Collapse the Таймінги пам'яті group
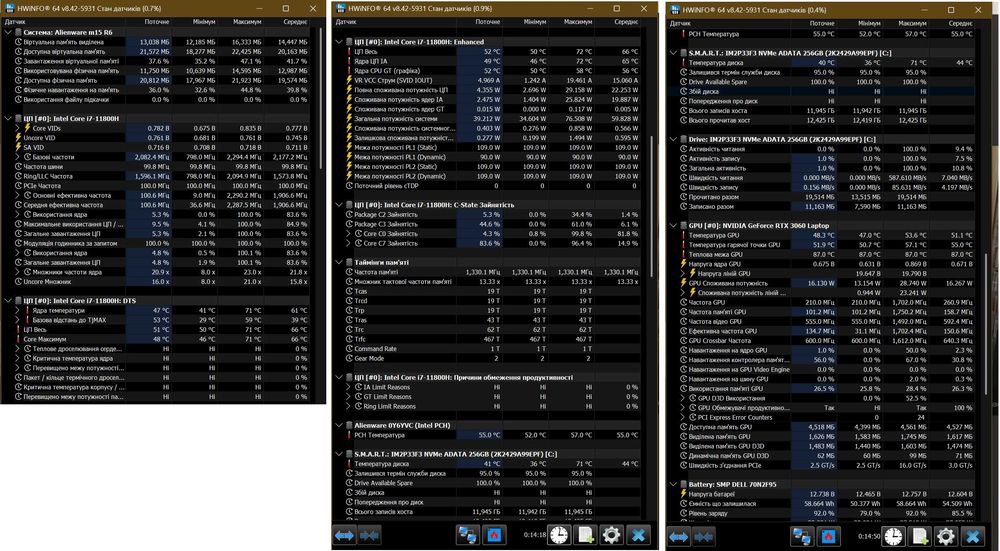1000x551 pixels. [339, 263]
